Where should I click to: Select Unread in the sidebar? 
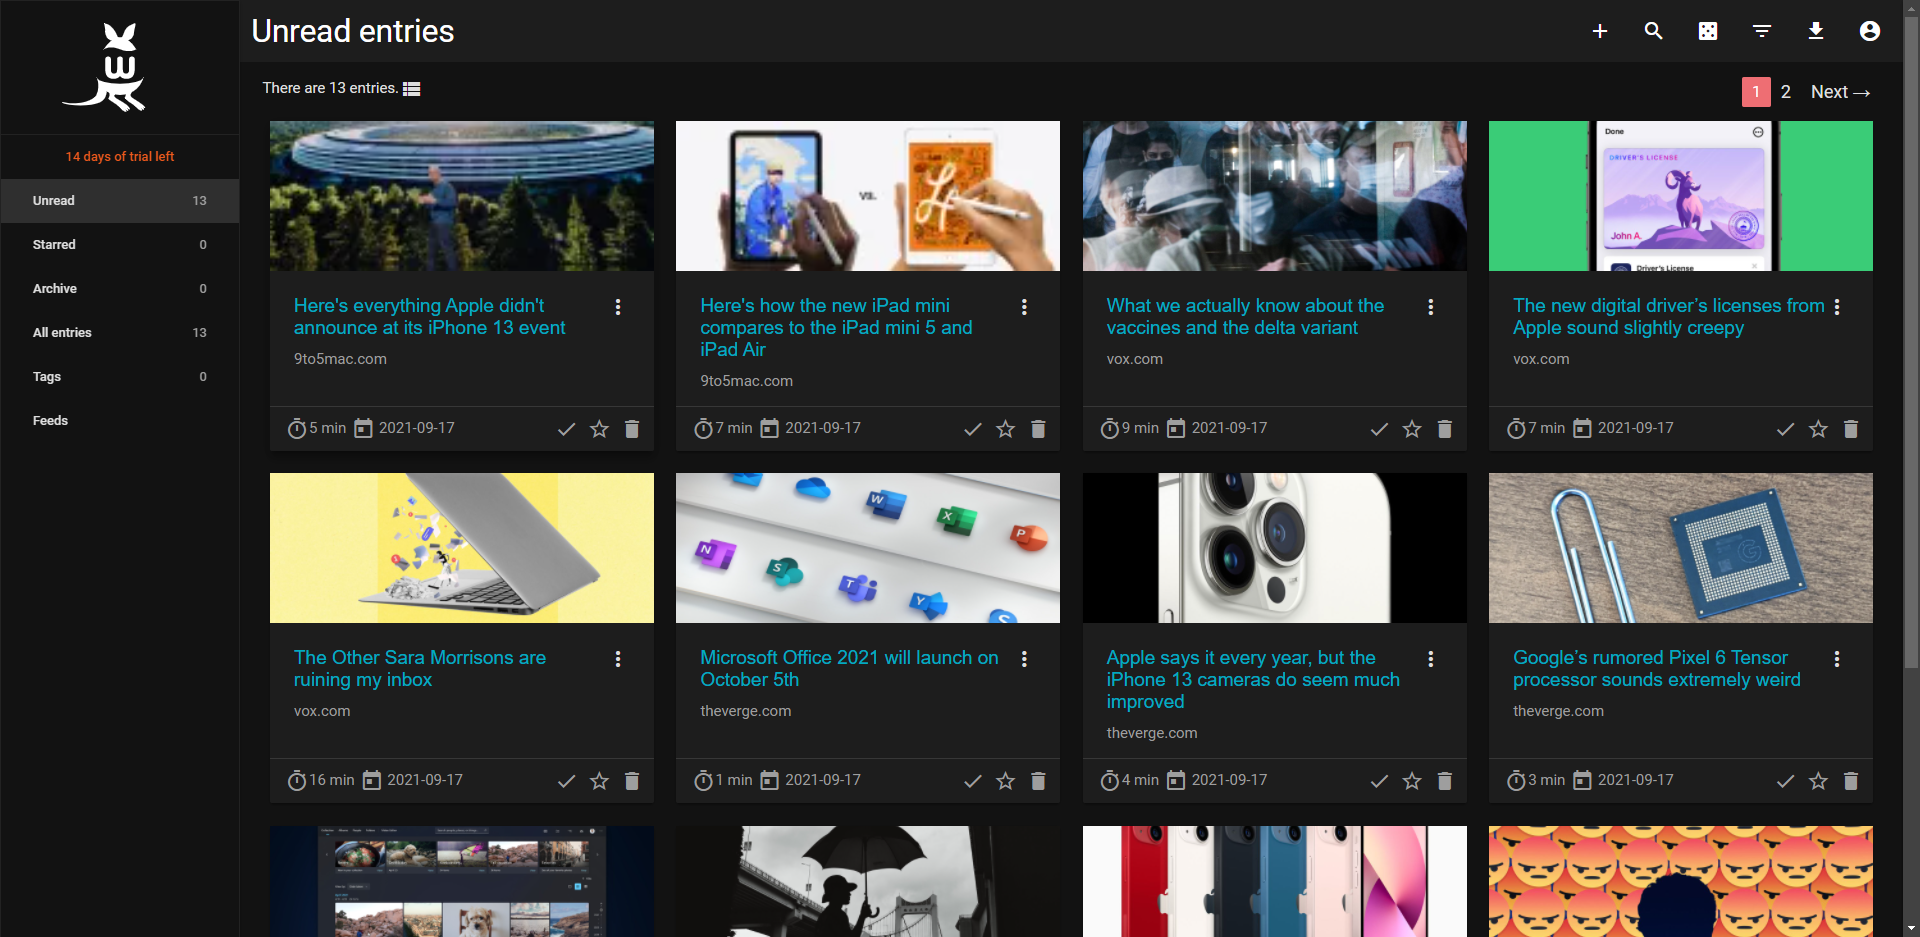click(x=120, y=201)
